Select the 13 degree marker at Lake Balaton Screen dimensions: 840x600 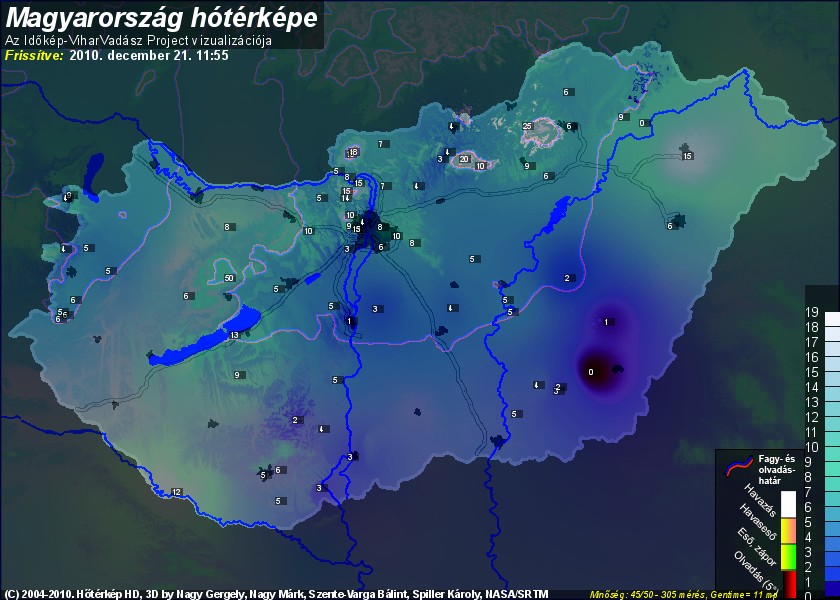(x=234, y=335)
